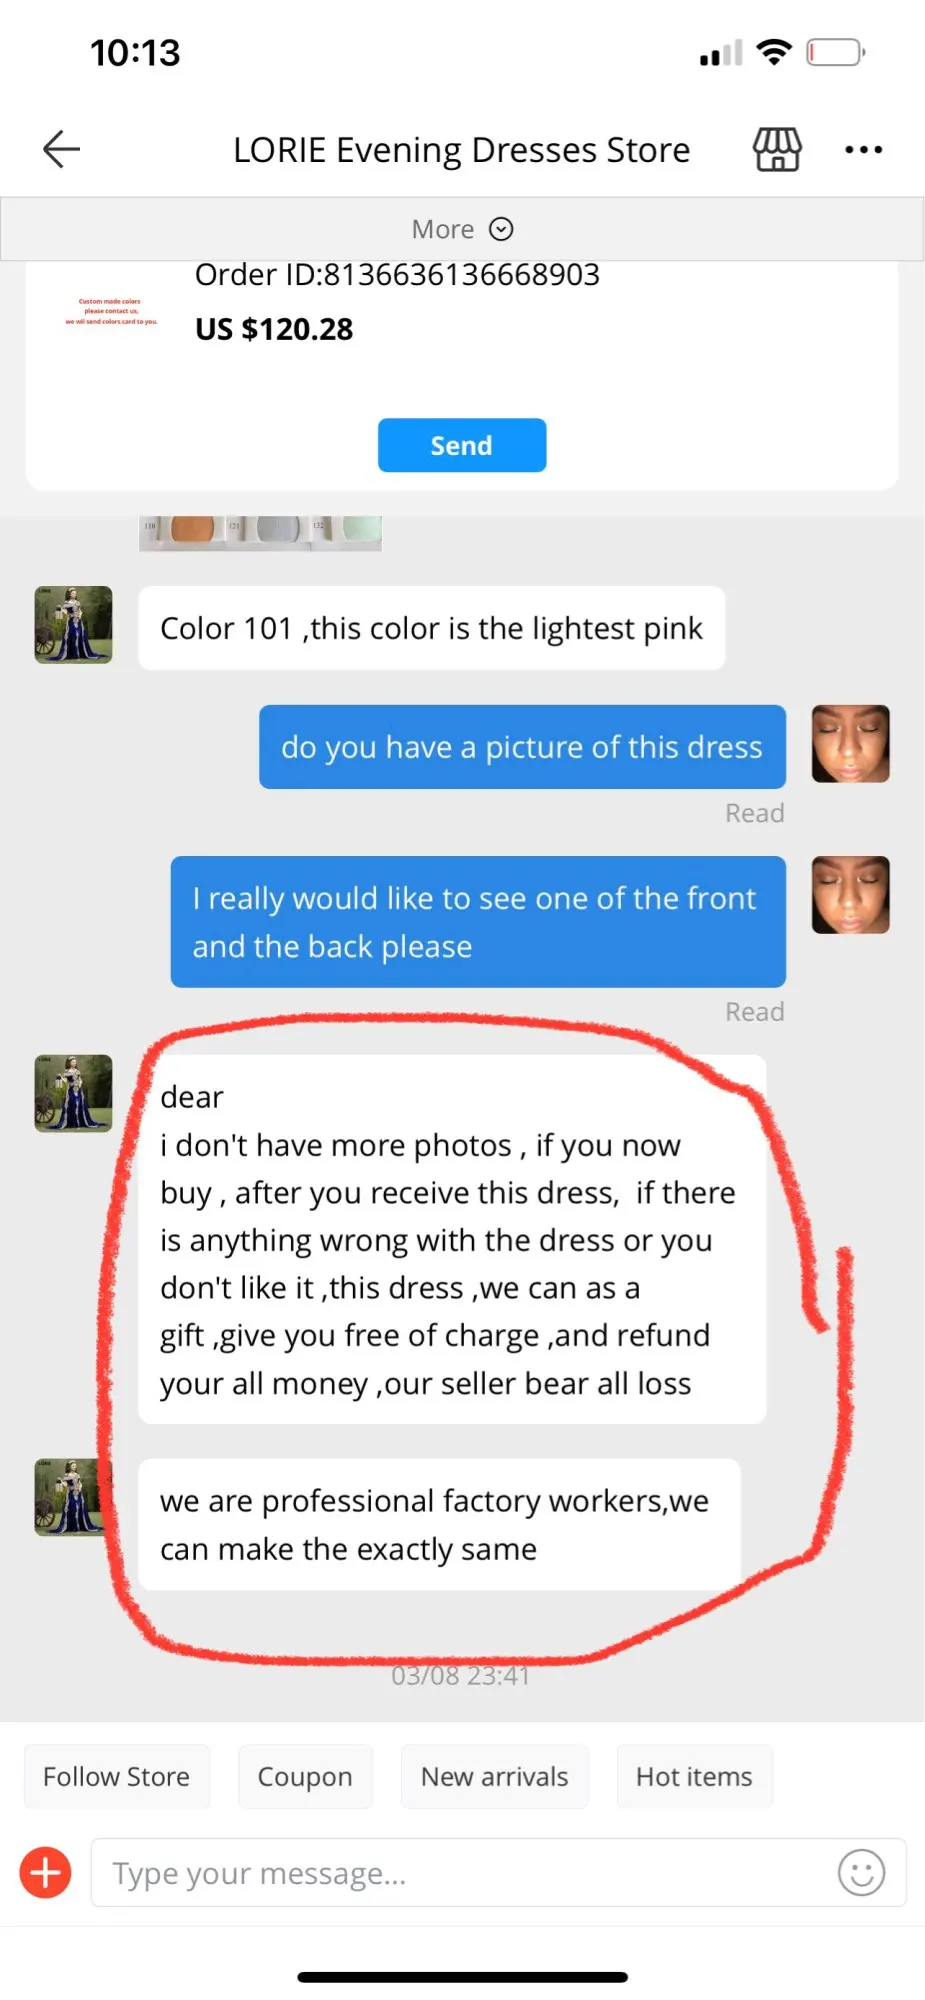925x2000 pixels.
Task: Open the emoji smiley picker
Action: [x=861, y=1872]
